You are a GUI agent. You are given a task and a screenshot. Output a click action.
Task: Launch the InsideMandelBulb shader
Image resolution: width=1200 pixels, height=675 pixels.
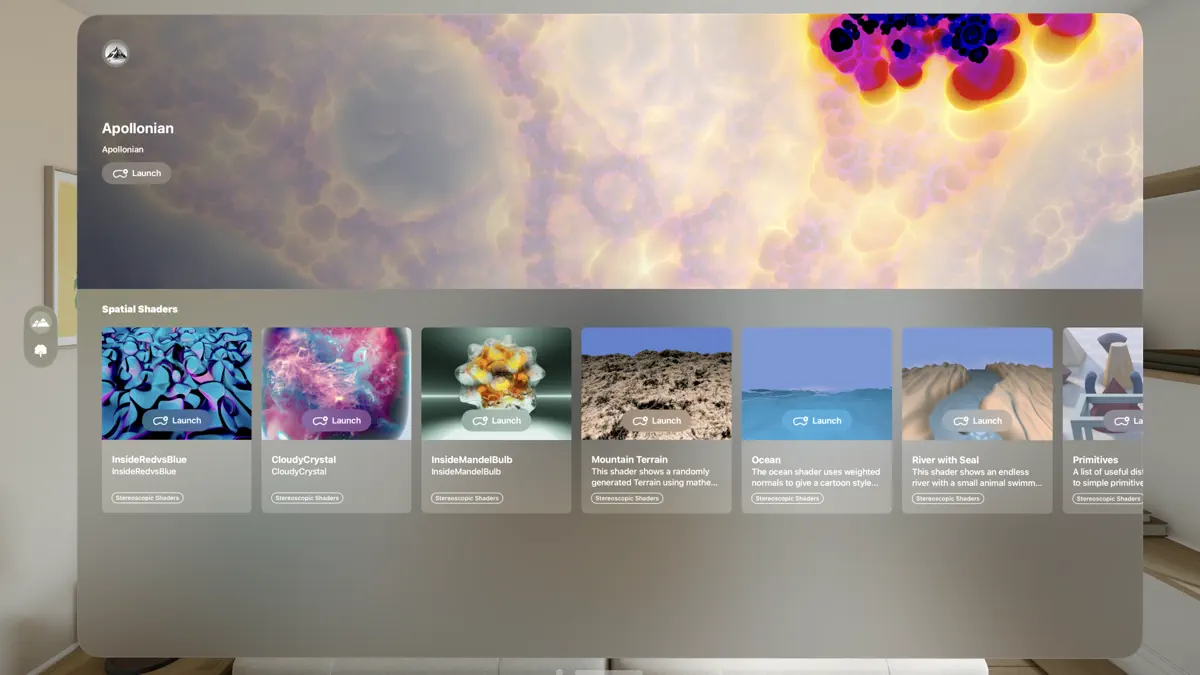click(496, 421)
